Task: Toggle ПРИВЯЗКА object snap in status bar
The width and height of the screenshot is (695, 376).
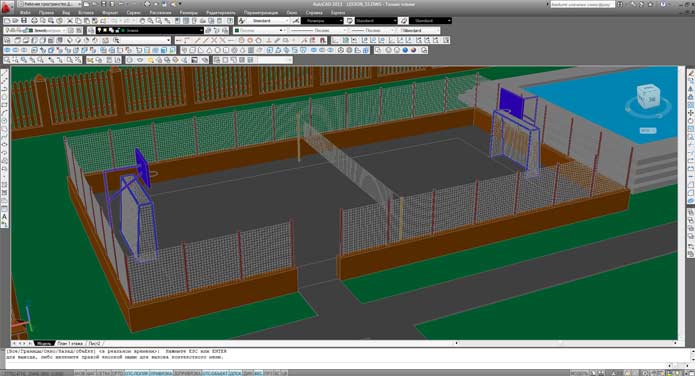Action: click(x=160, y=373)
